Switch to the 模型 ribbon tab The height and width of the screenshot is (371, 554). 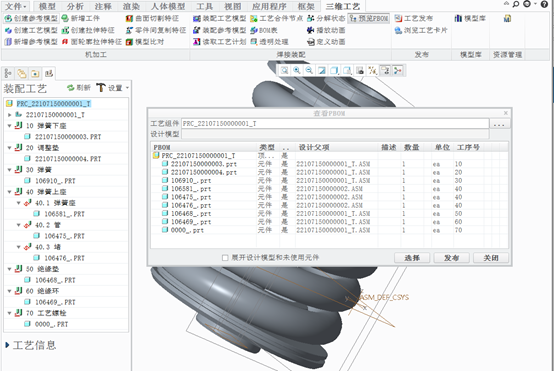pos(47,6)
